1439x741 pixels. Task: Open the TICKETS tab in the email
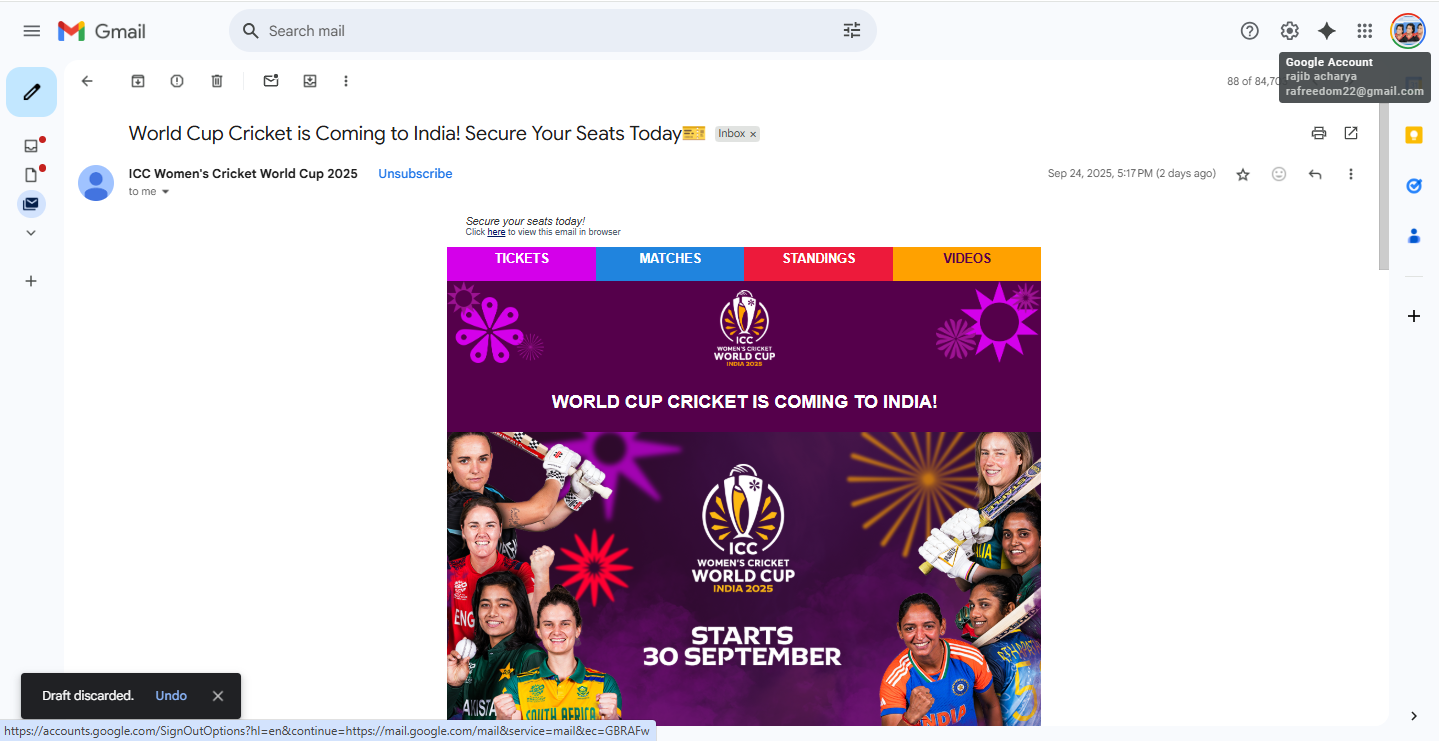(x=521, y=260)
